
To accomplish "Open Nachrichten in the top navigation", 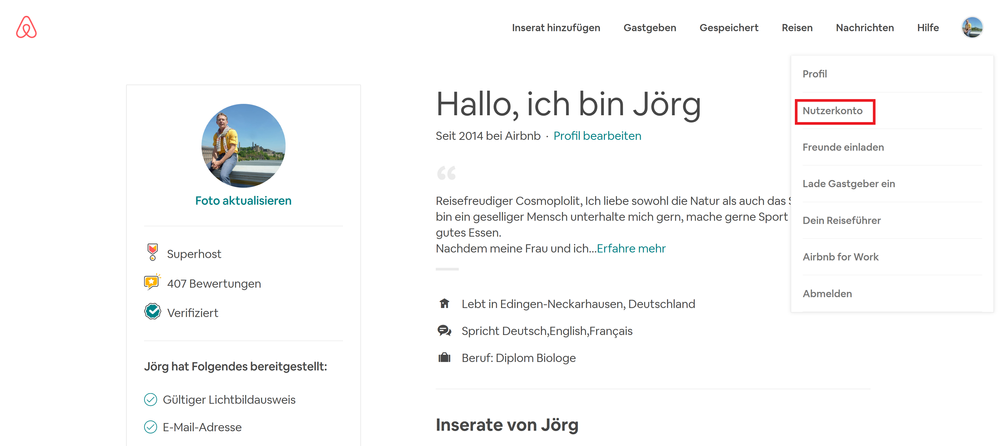I will 865,28.
